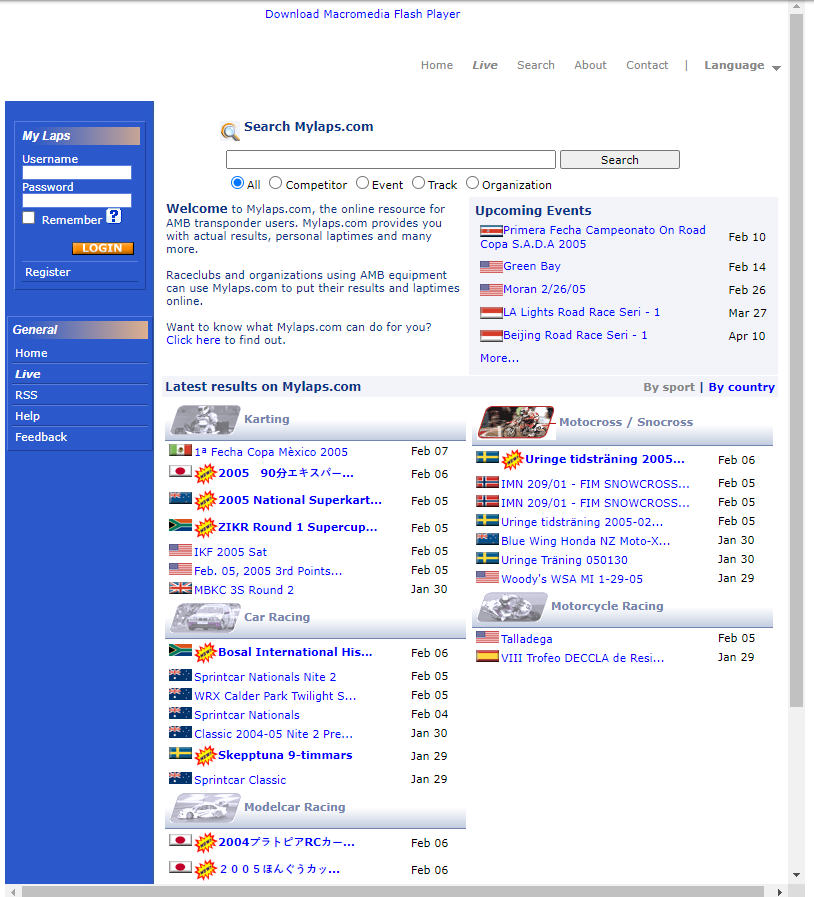
Task: Click the Spain flag beside VIII Trofeo DECCLA
Action: [487, 657]
